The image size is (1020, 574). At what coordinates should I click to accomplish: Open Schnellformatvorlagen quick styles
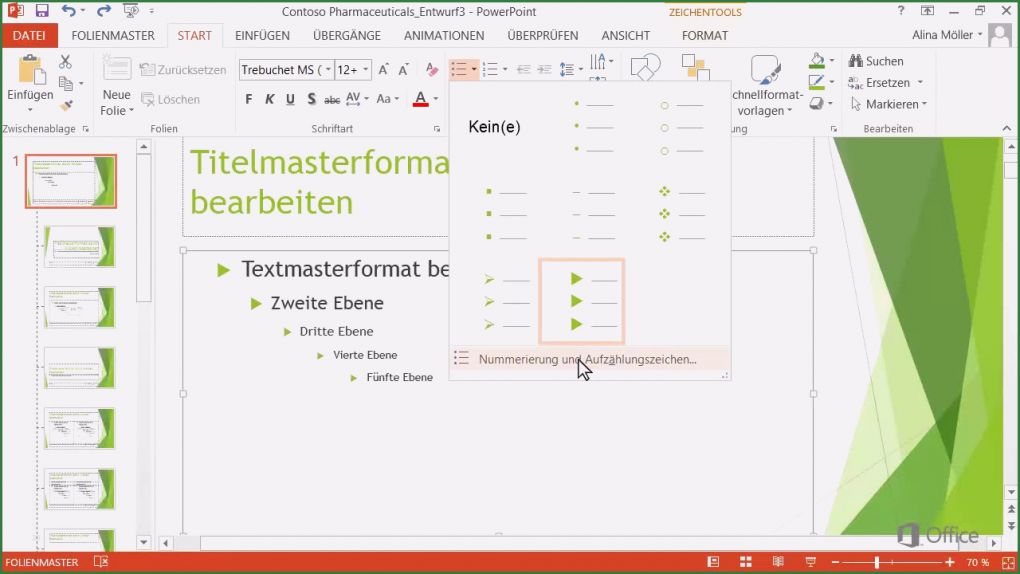pyautogui.click(x=766, y=85)
